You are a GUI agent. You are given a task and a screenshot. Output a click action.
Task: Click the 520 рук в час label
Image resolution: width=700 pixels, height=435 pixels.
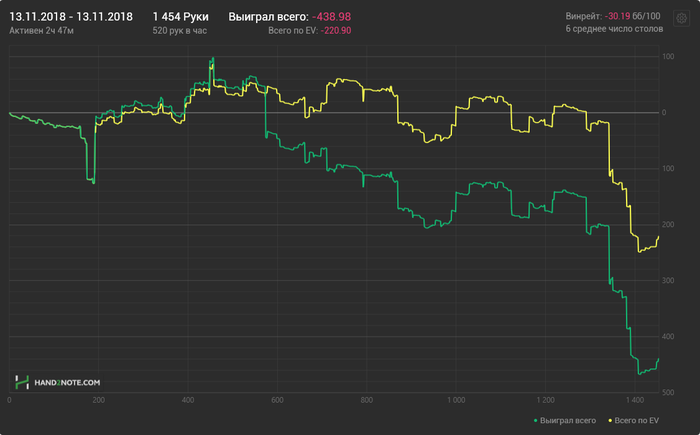[x=179, y=31]
